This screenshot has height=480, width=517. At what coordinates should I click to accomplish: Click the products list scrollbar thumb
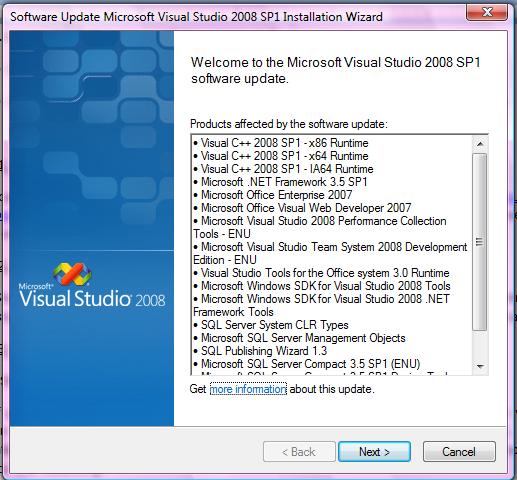click(480, 242)
